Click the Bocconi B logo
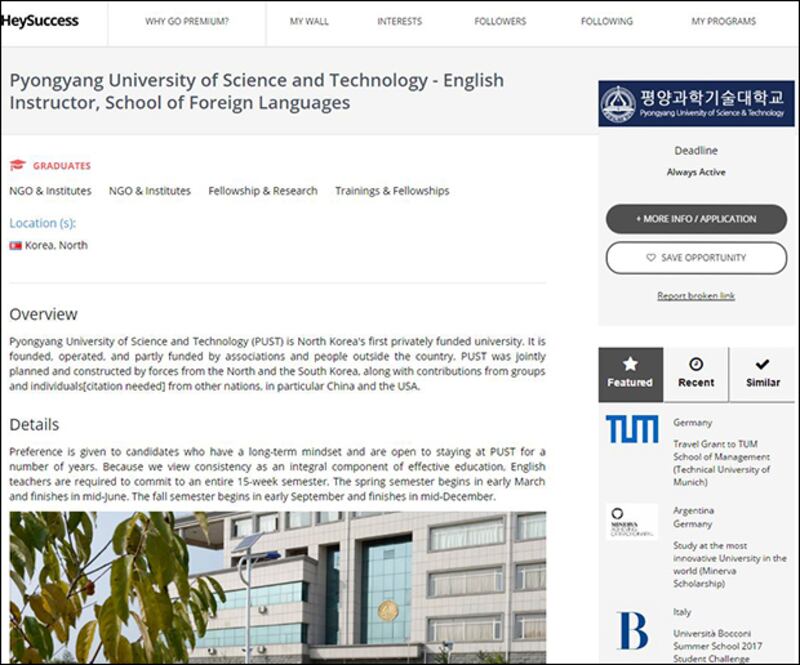The height and width of the screenshot is (665, 800). click(632, 631)
